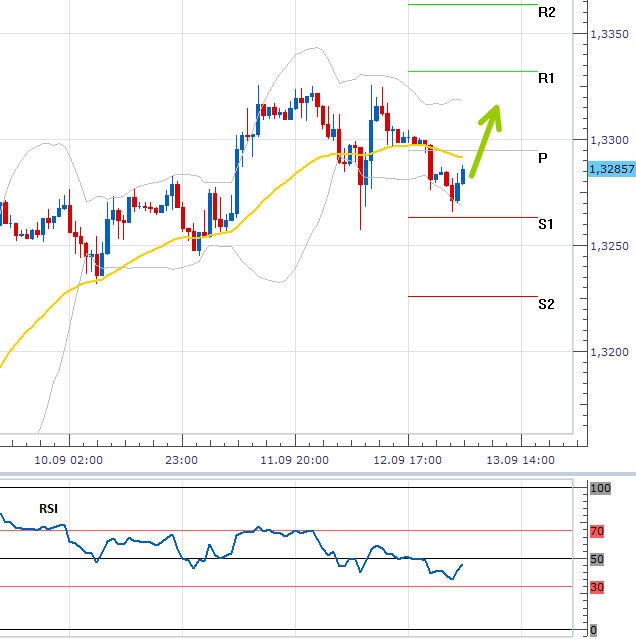Click the RSI 50 midline label
This screenshot has height=639, width=636.
pos(597,559)
